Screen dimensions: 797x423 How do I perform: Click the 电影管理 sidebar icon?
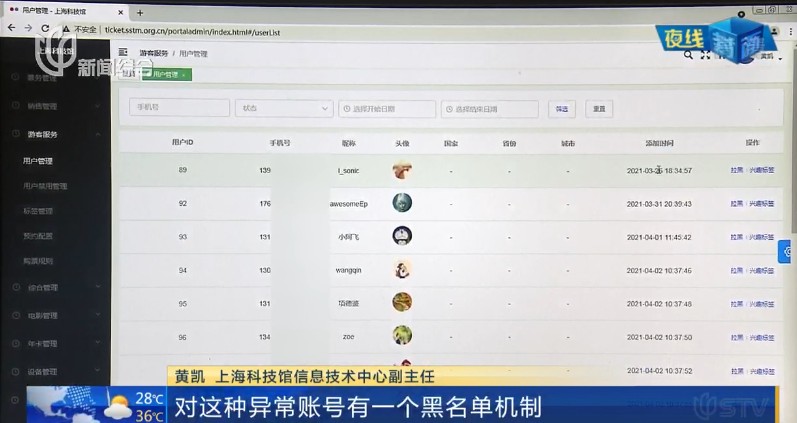(x=16, y=315)
